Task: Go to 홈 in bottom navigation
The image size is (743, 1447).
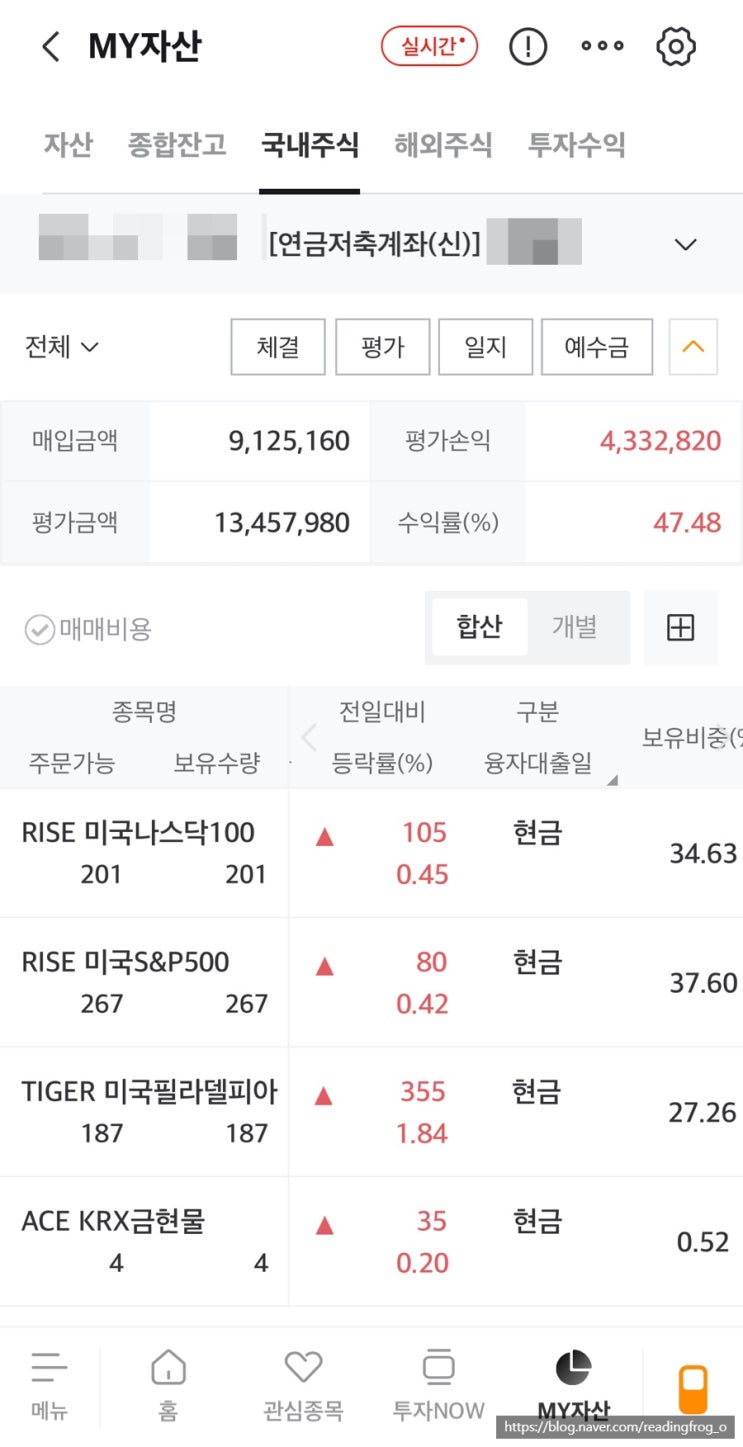Action: [168, 1385]
